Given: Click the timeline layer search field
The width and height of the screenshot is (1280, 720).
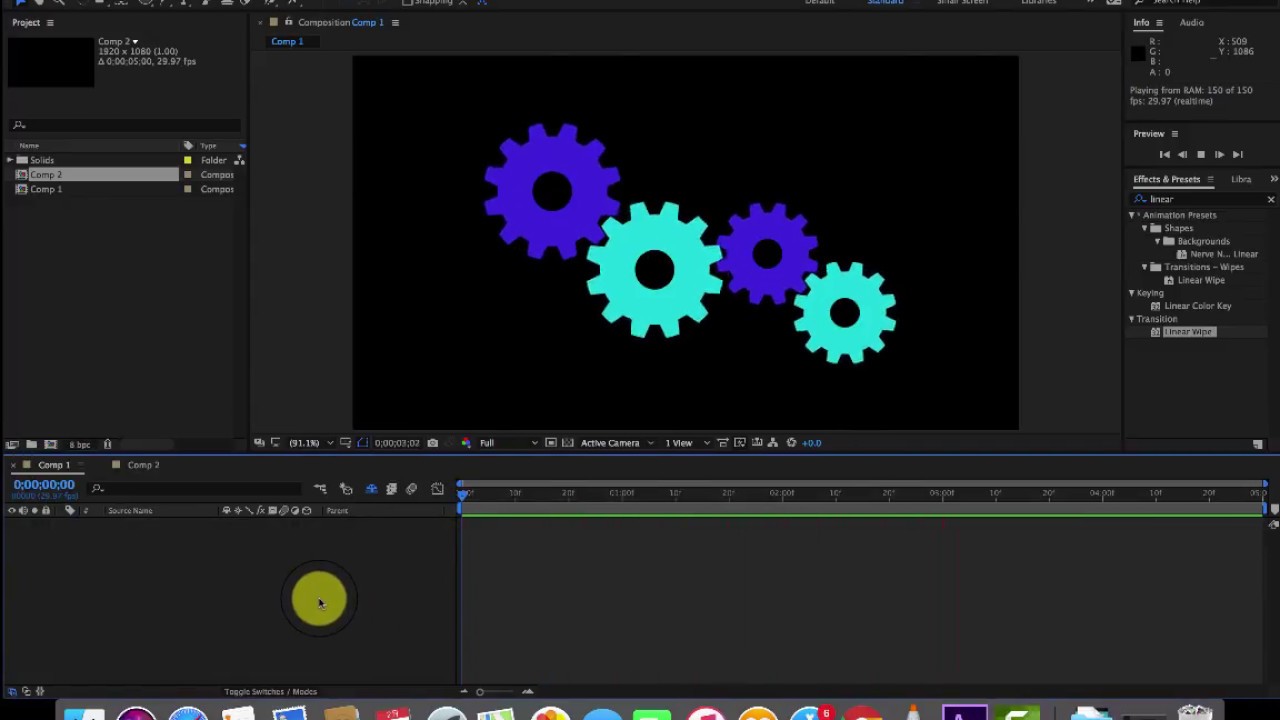Looking at the screenshot, I should click(195, 489).
